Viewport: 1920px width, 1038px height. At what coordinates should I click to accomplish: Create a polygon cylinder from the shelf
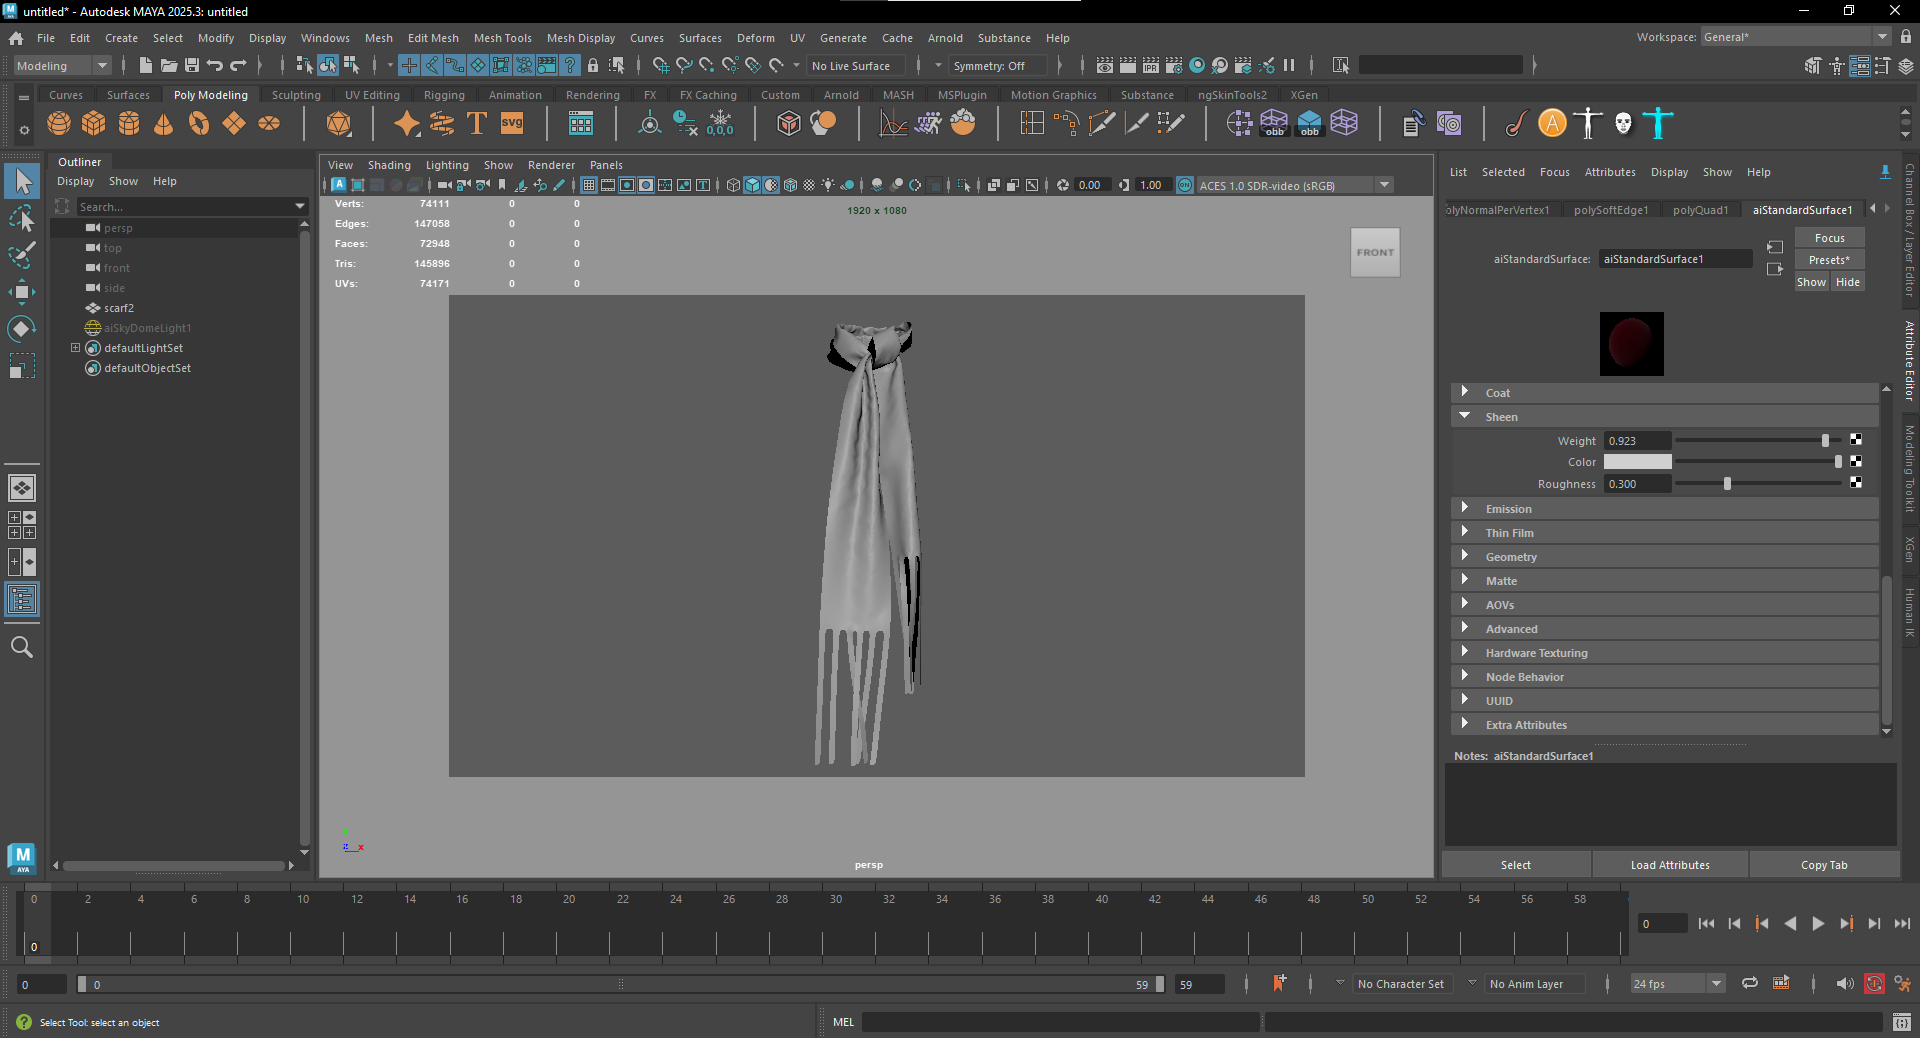[129, 123]
